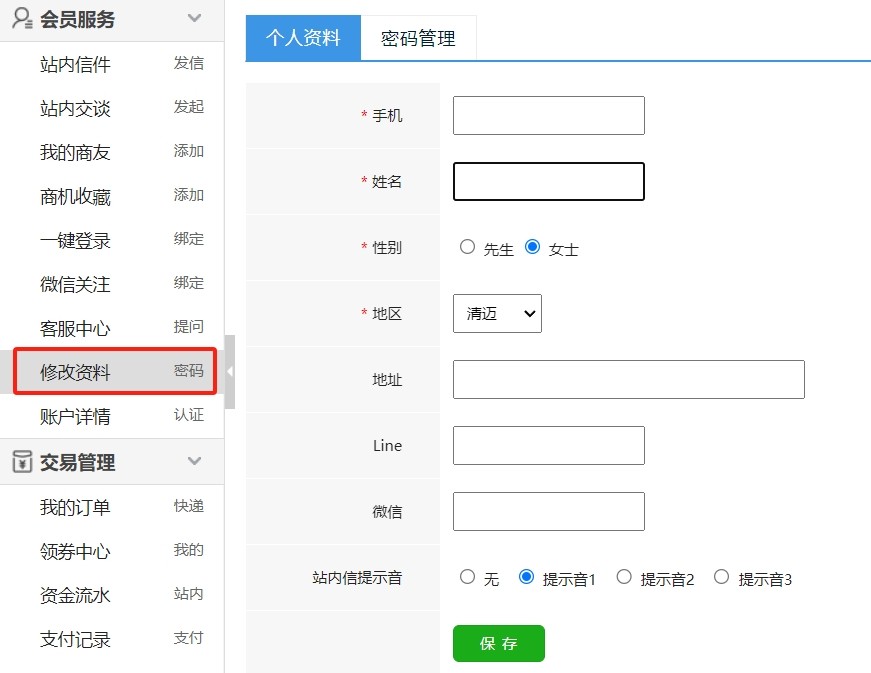The image size is (871, 673).
Task: Click 认证 link beside 账户详情
Action: click(189, 414)
